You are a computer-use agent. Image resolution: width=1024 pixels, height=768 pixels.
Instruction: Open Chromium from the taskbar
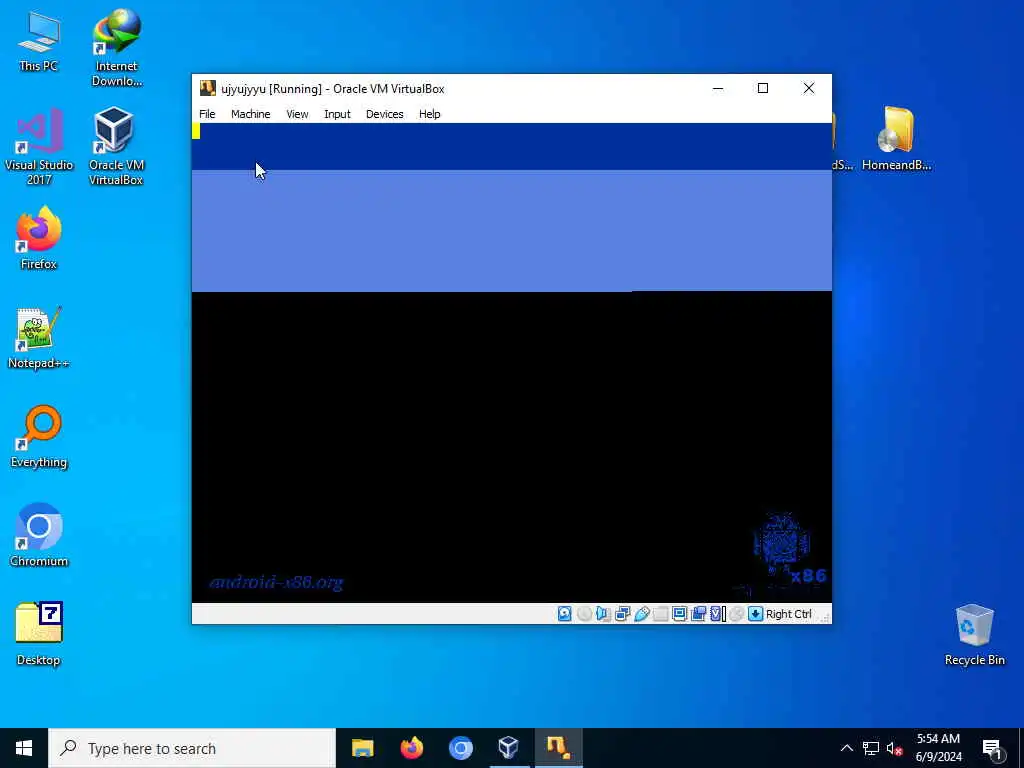click(460, 748)
